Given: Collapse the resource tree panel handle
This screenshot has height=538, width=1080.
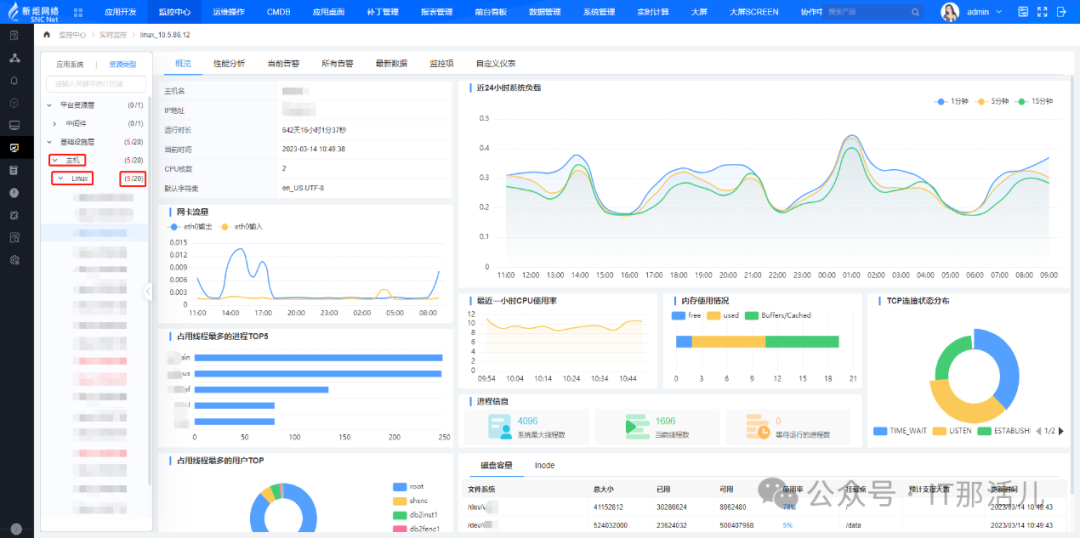Looking at the screenshot, I should coord(148,292).
